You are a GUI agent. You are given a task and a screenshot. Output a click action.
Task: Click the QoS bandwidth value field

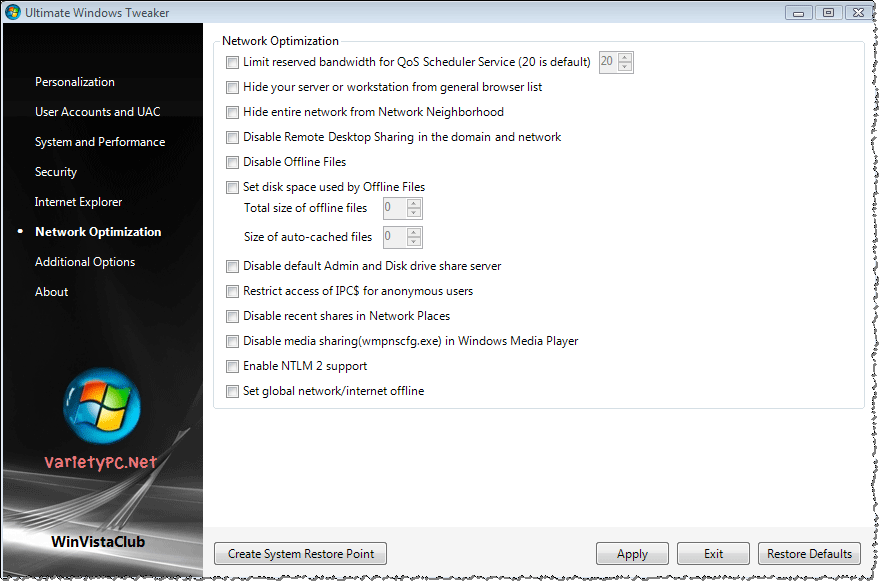(608, 62)
